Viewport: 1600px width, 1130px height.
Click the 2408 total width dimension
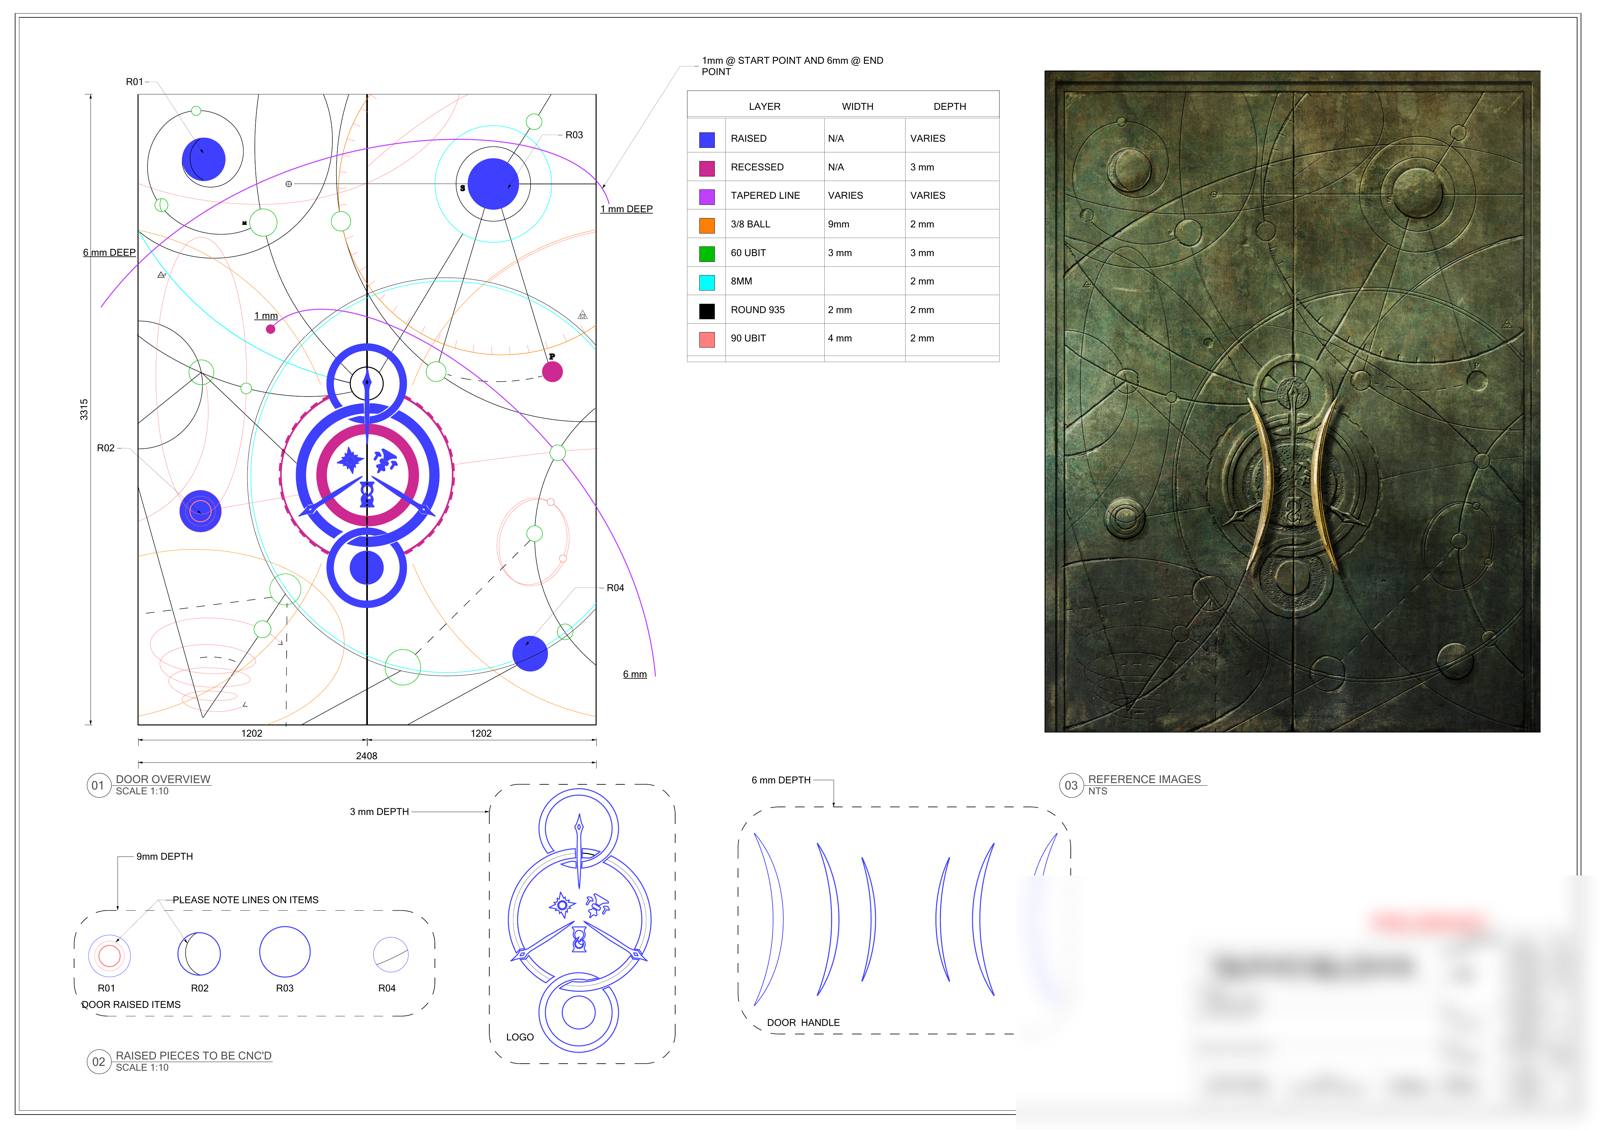click(367, 756)
